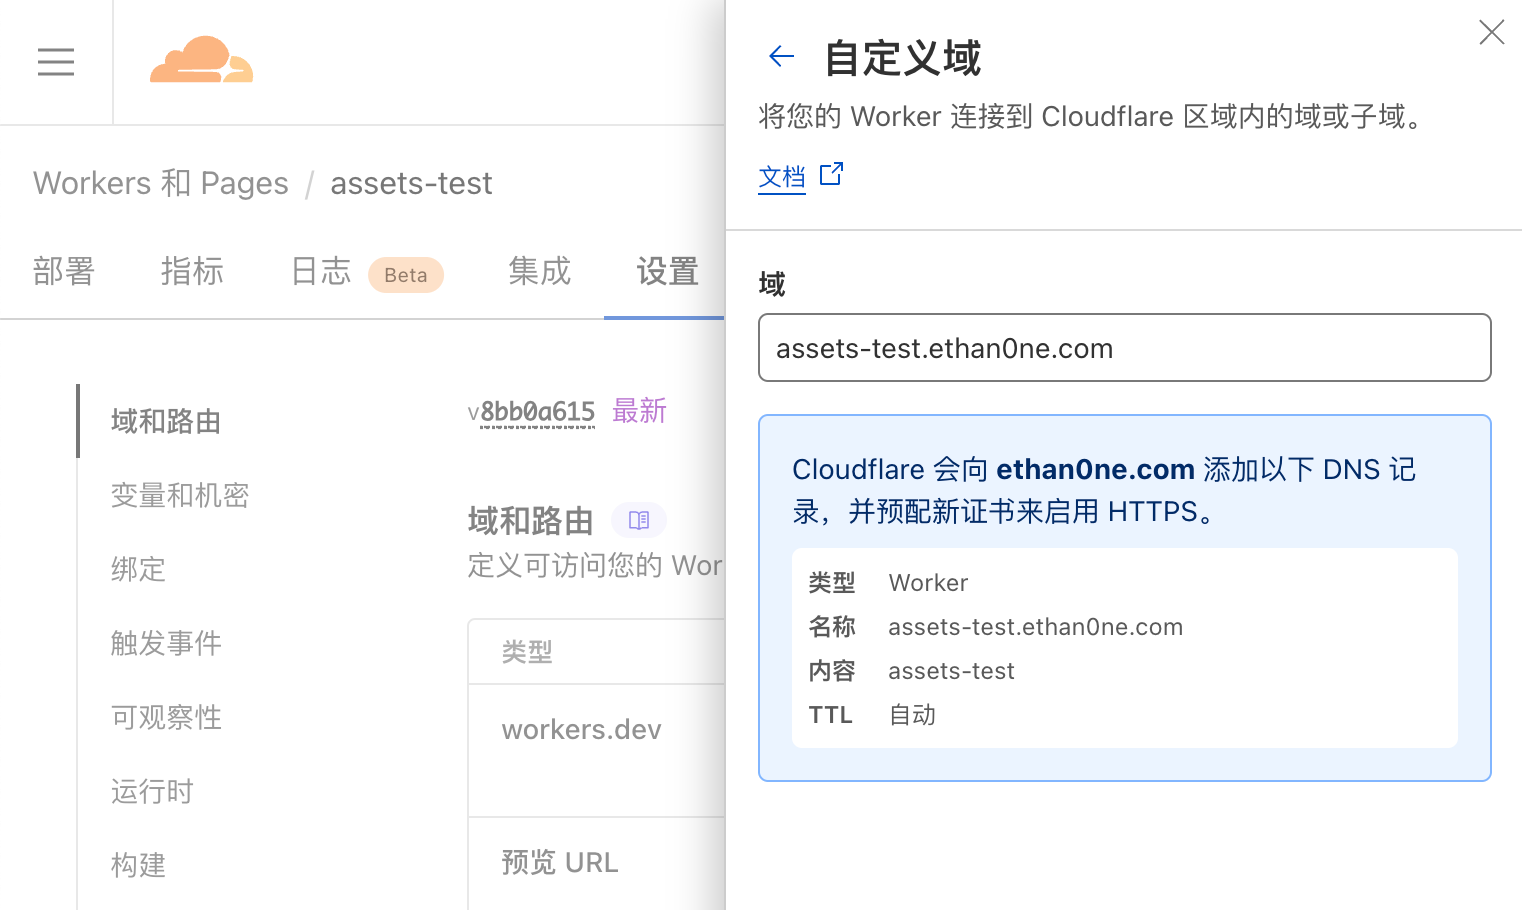Go back with the left arrow icon
This screenshot has height=910, width=1522.
[x=781, y=57]
